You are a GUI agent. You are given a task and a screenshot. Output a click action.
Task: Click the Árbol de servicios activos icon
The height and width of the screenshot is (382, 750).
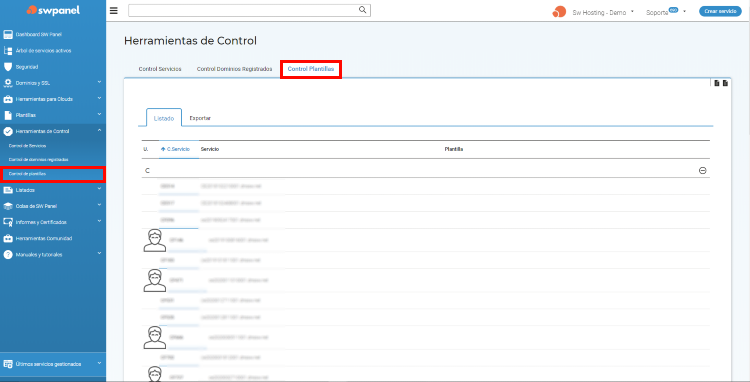(x=7, y=51)
